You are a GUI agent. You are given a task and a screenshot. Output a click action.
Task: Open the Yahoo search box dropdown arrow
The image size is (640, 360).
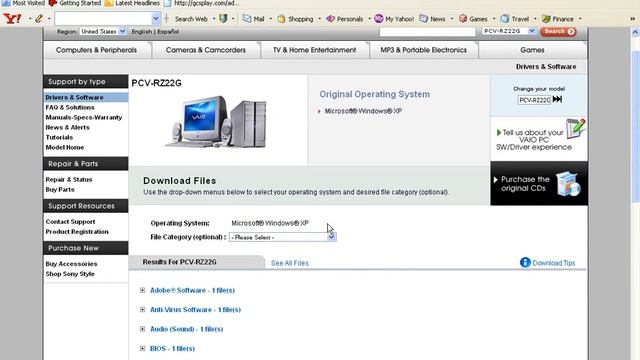(156, 18)
